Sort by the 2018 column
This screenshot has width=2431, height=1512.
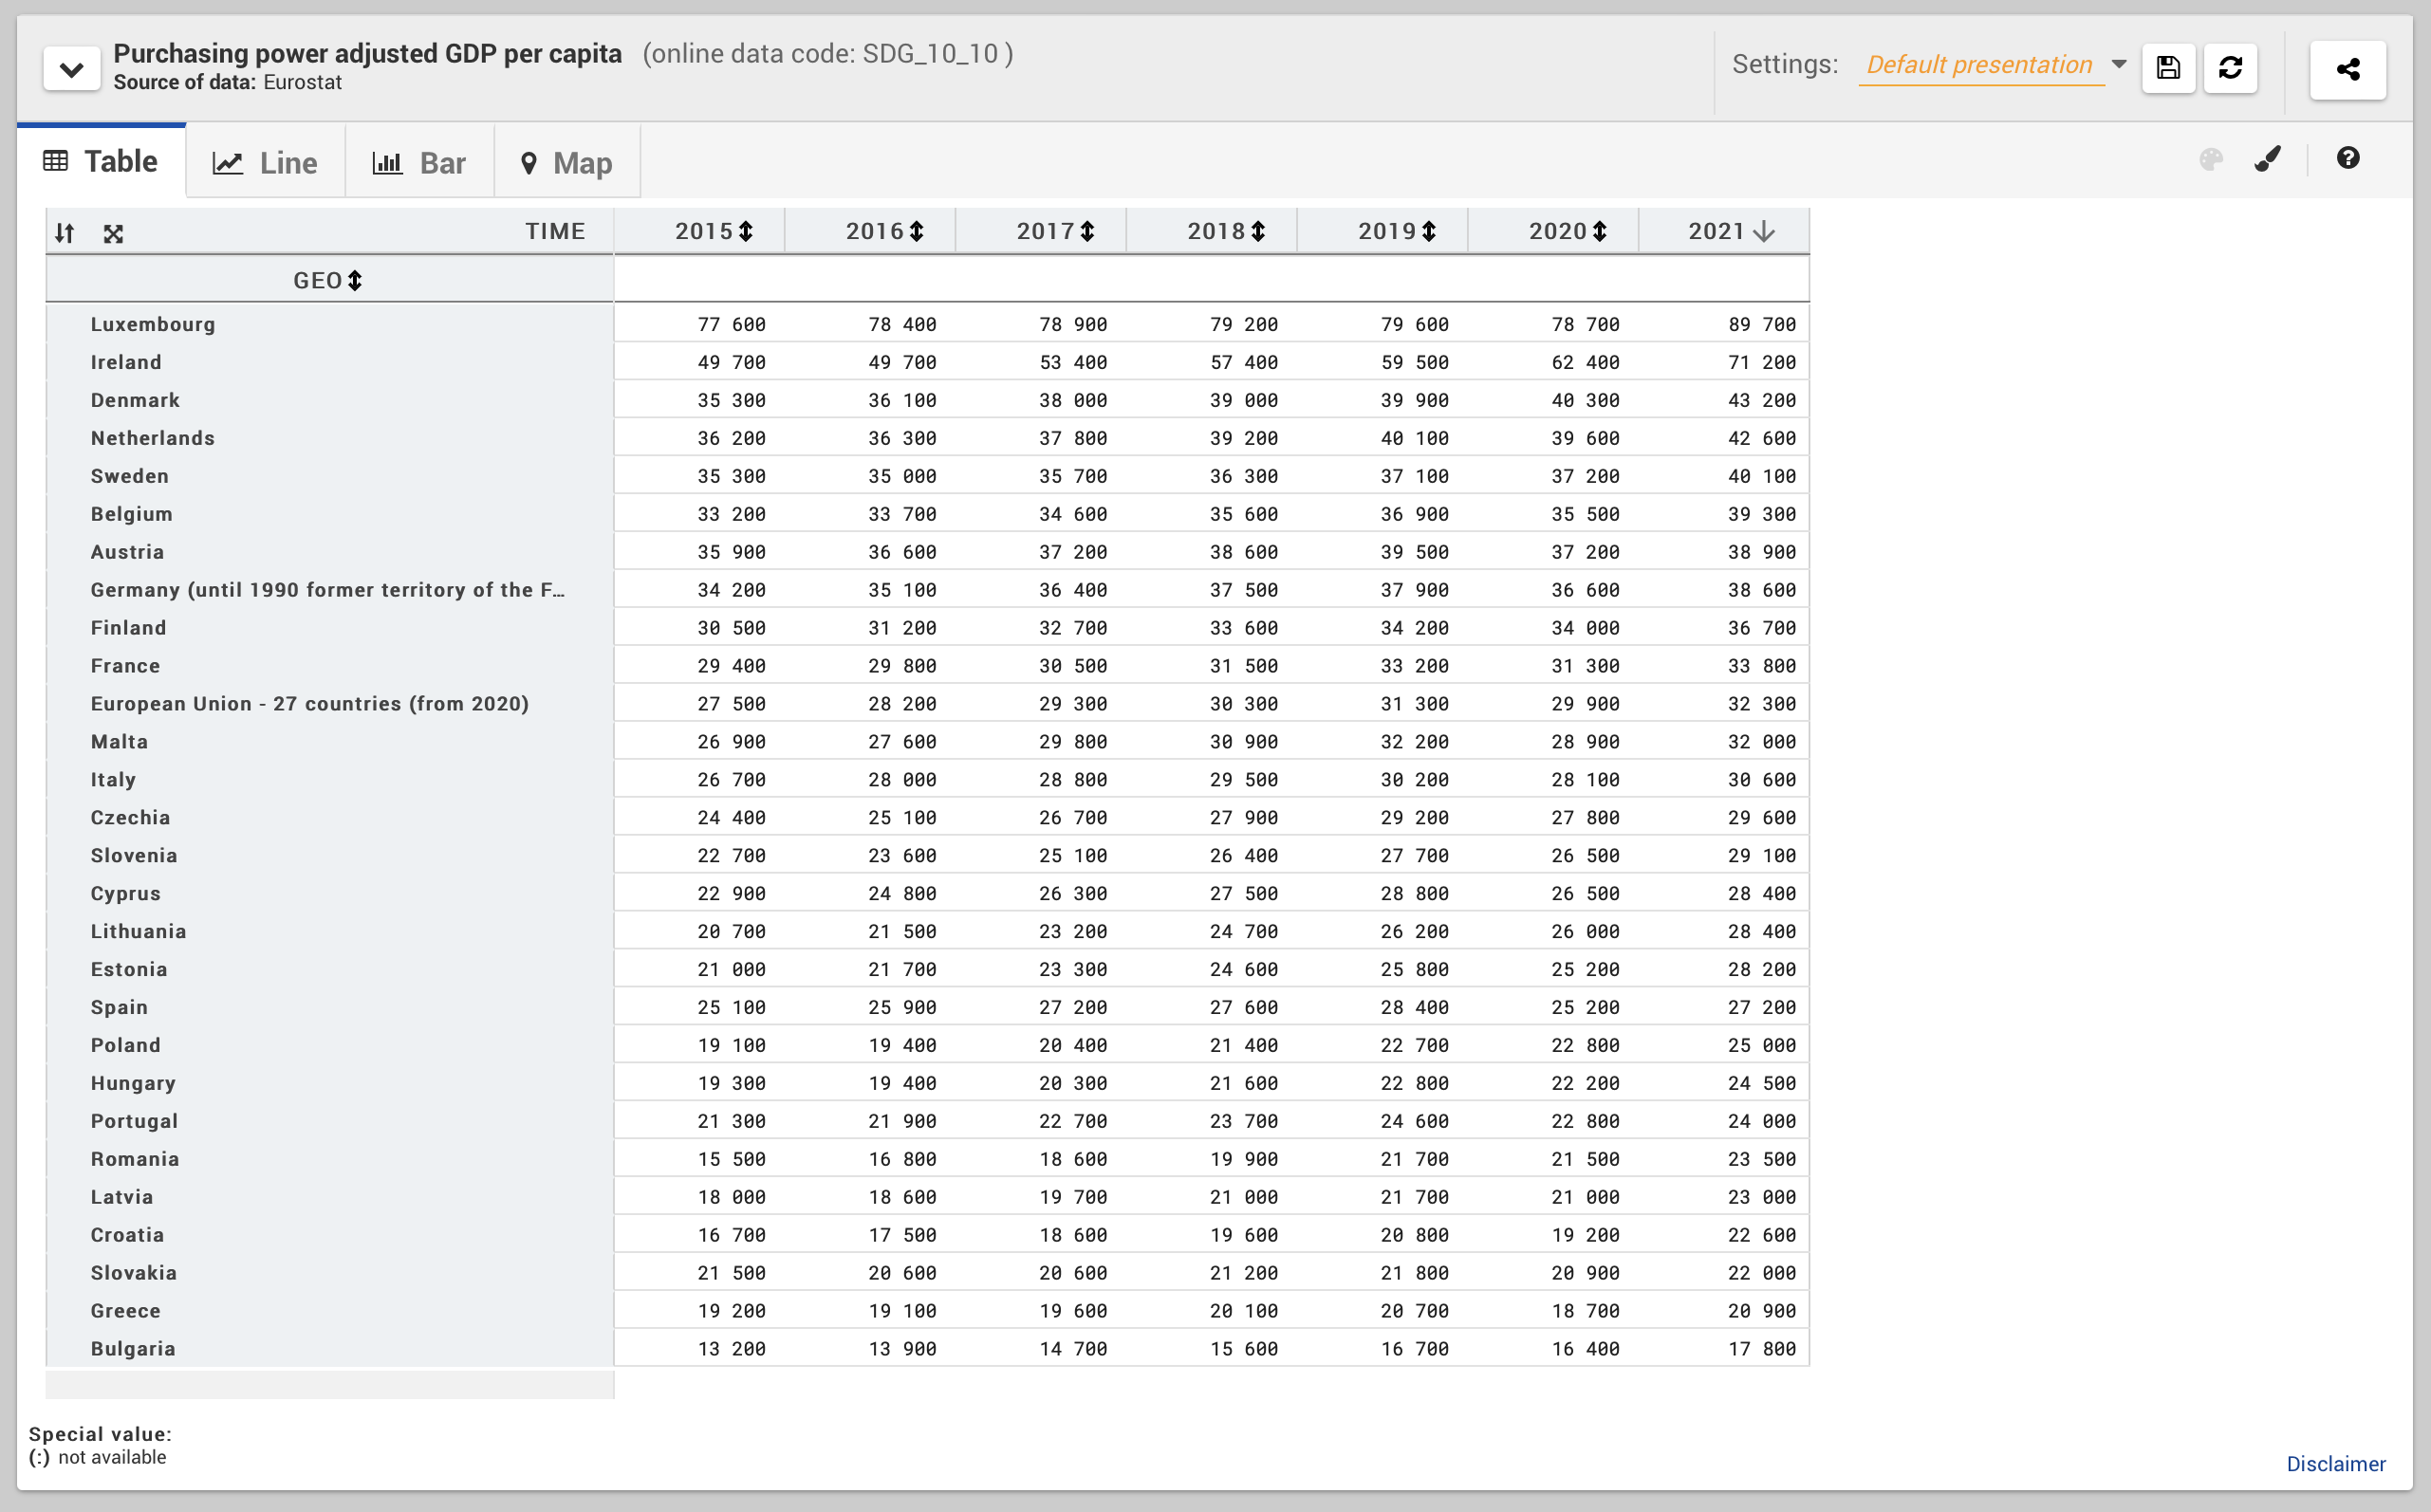point(1258,231)
